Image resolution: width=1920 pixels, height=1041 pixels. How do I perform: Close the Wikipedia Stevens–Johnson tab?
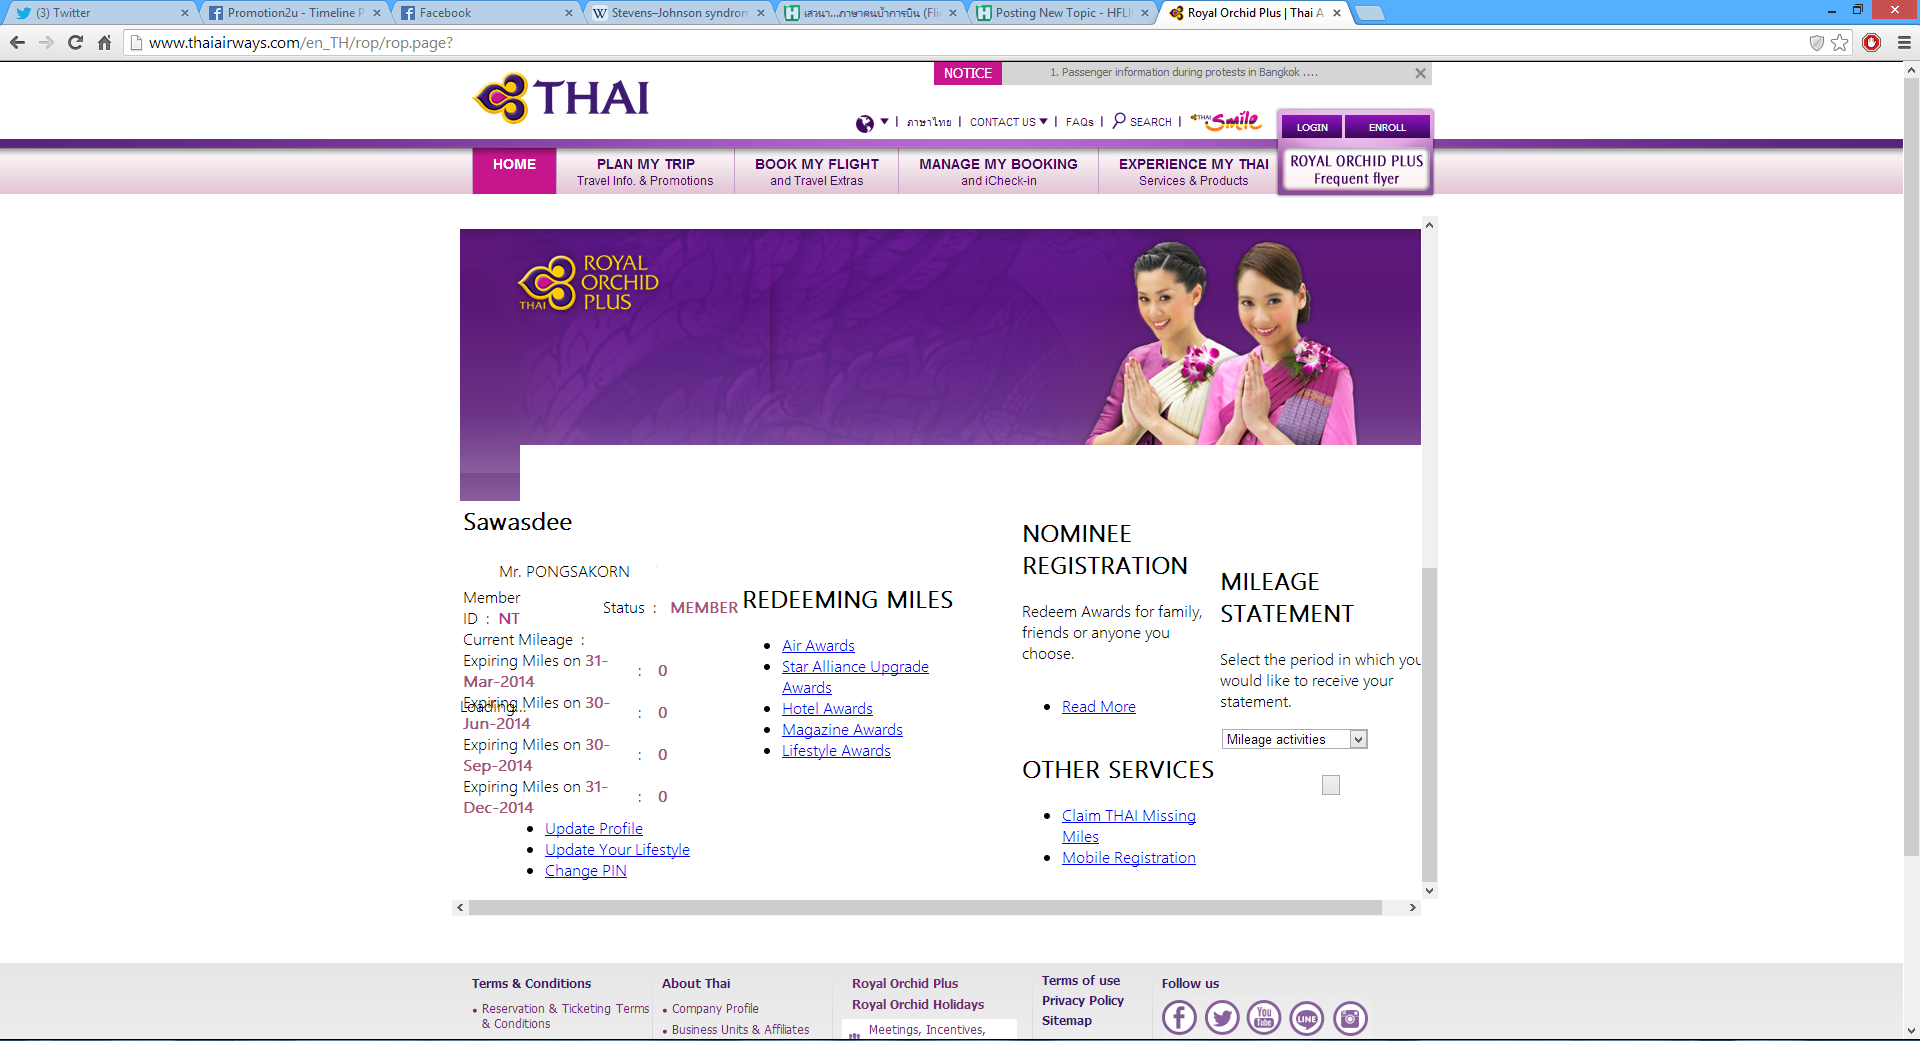coord(761,13)
